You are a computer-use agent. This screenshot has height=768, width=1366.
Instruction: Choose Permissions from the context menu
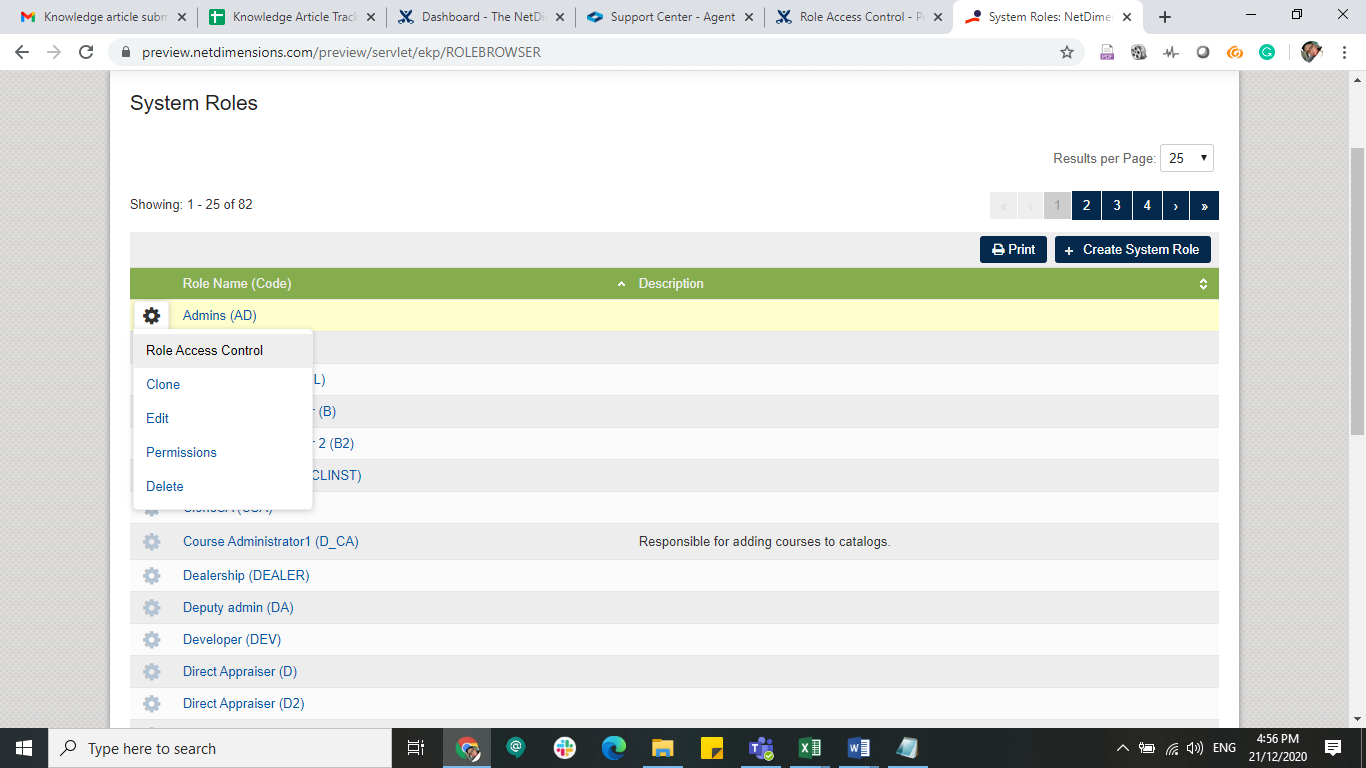coord(223,453)
